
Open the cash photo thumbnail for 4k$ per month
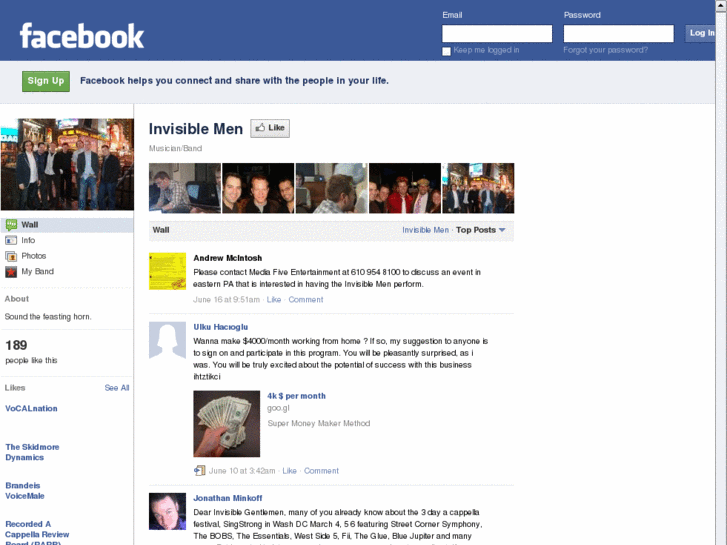[x=227, y=423]
